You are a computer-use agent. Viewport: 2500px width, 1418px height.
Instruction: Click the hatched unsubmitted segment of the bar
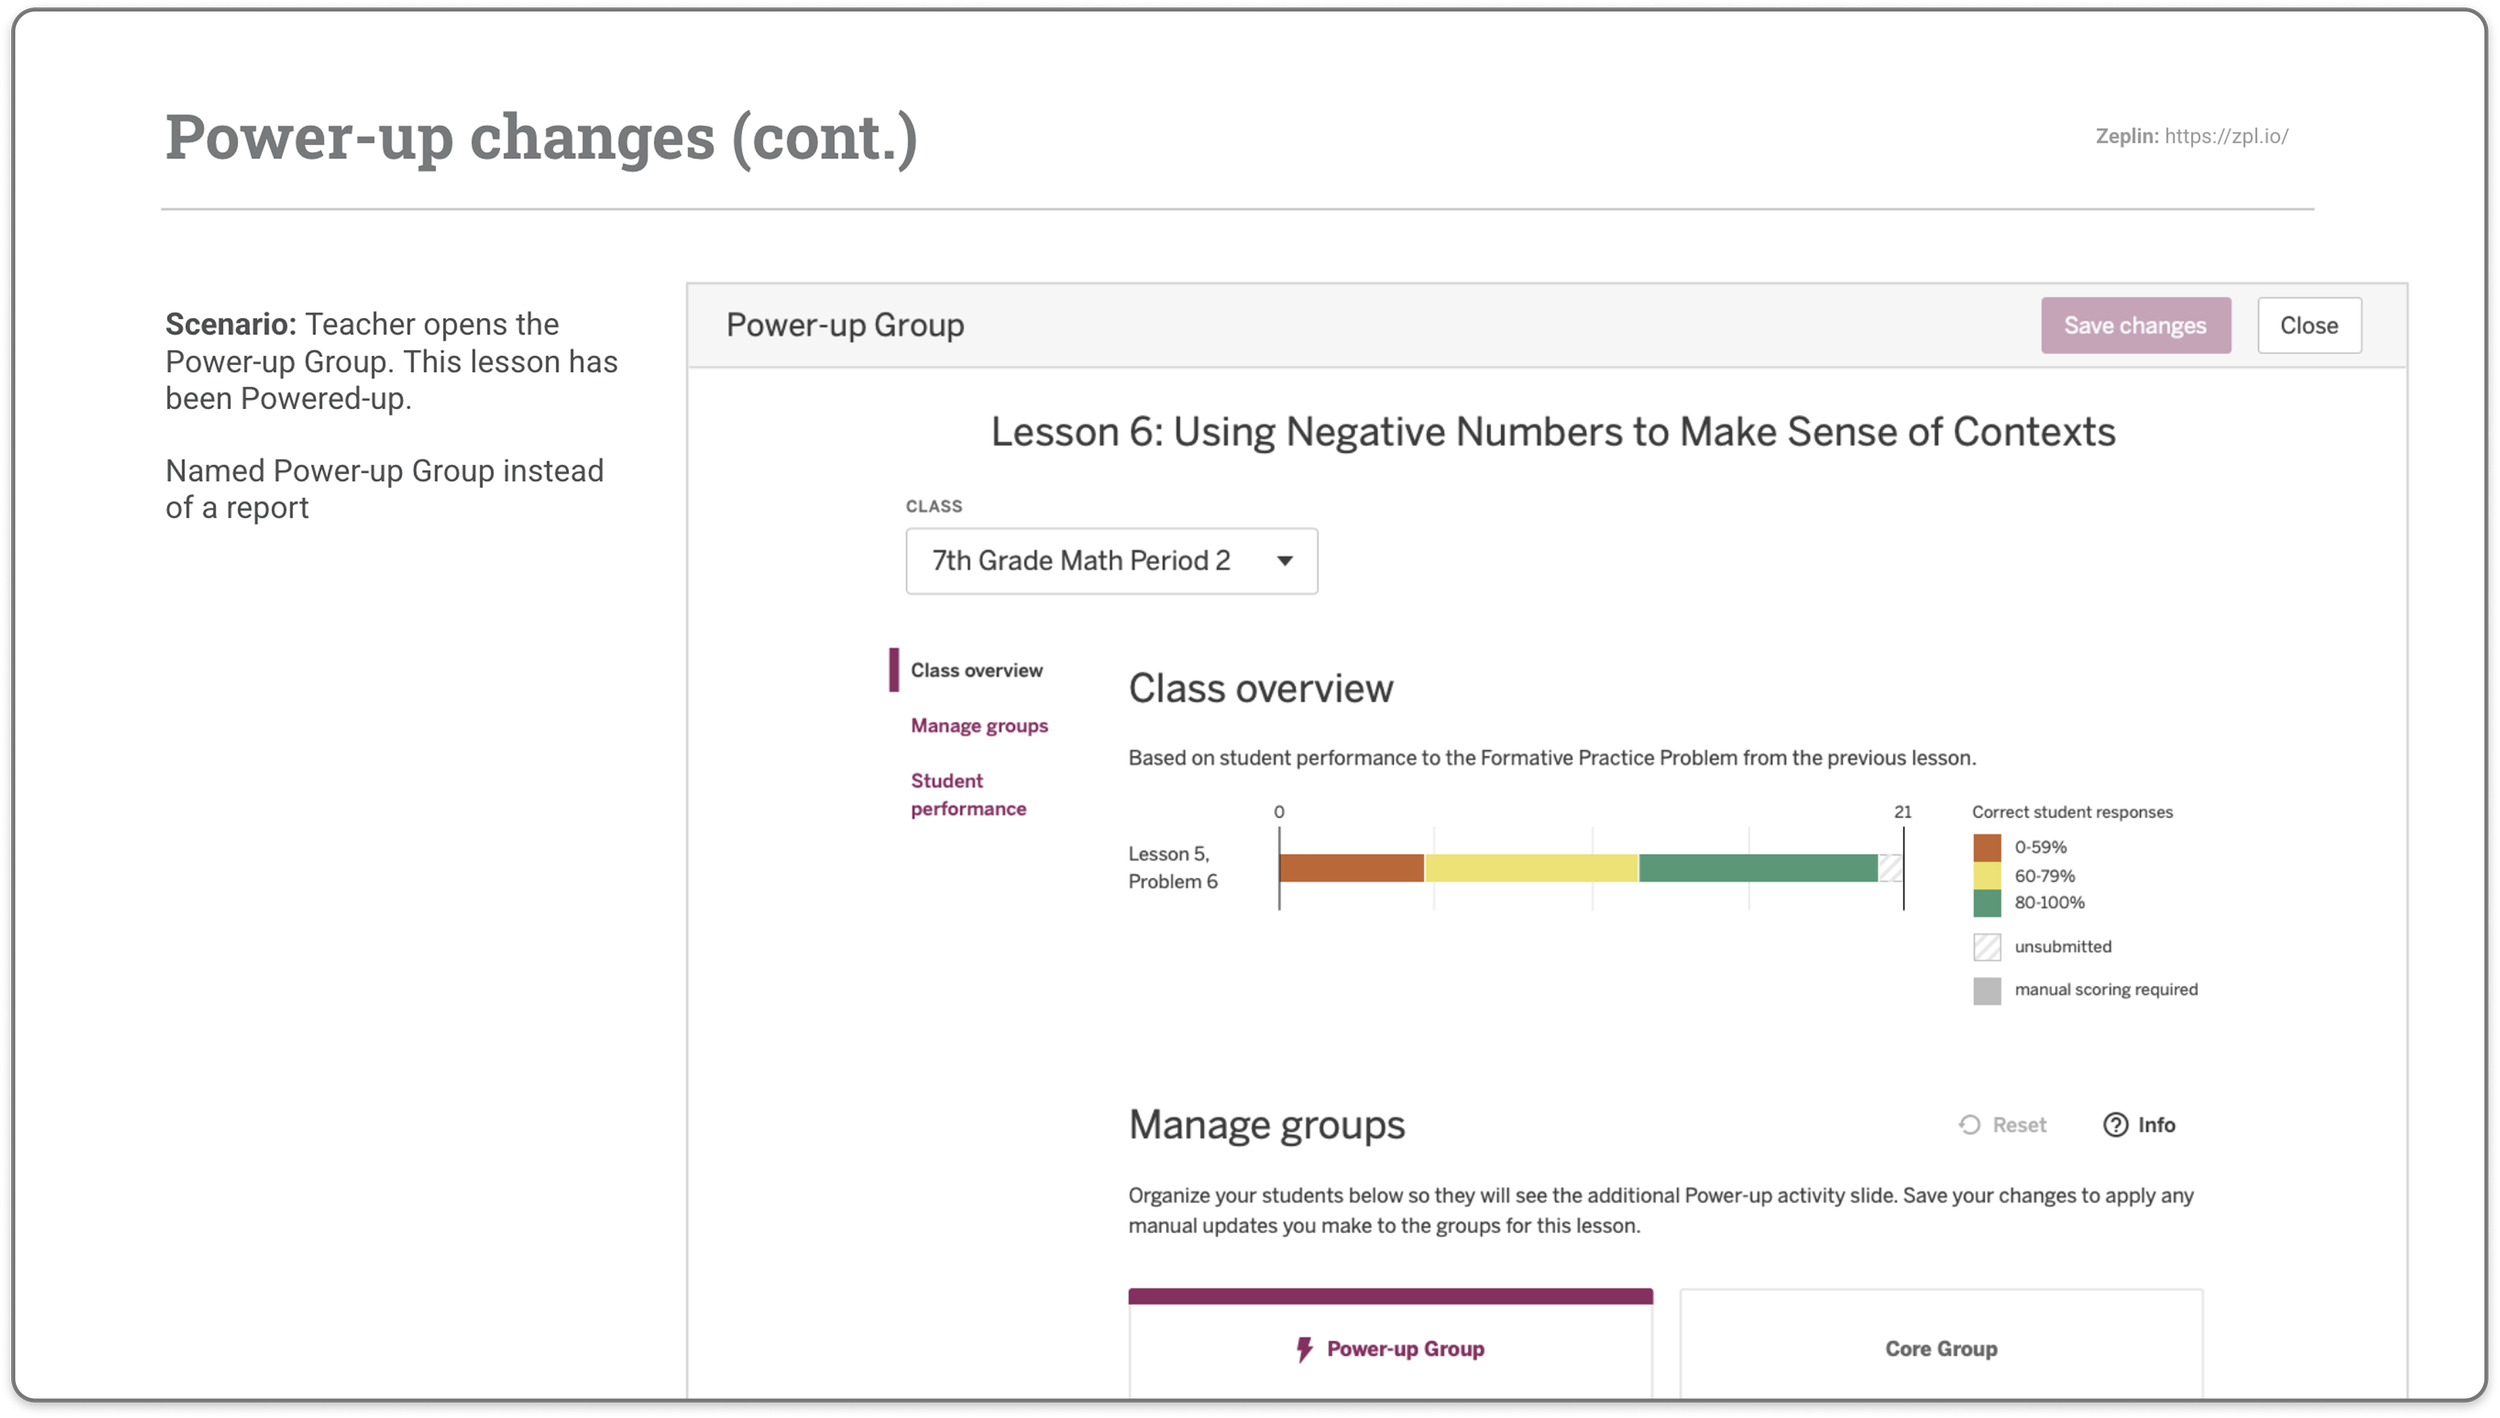pos(1890,867)
